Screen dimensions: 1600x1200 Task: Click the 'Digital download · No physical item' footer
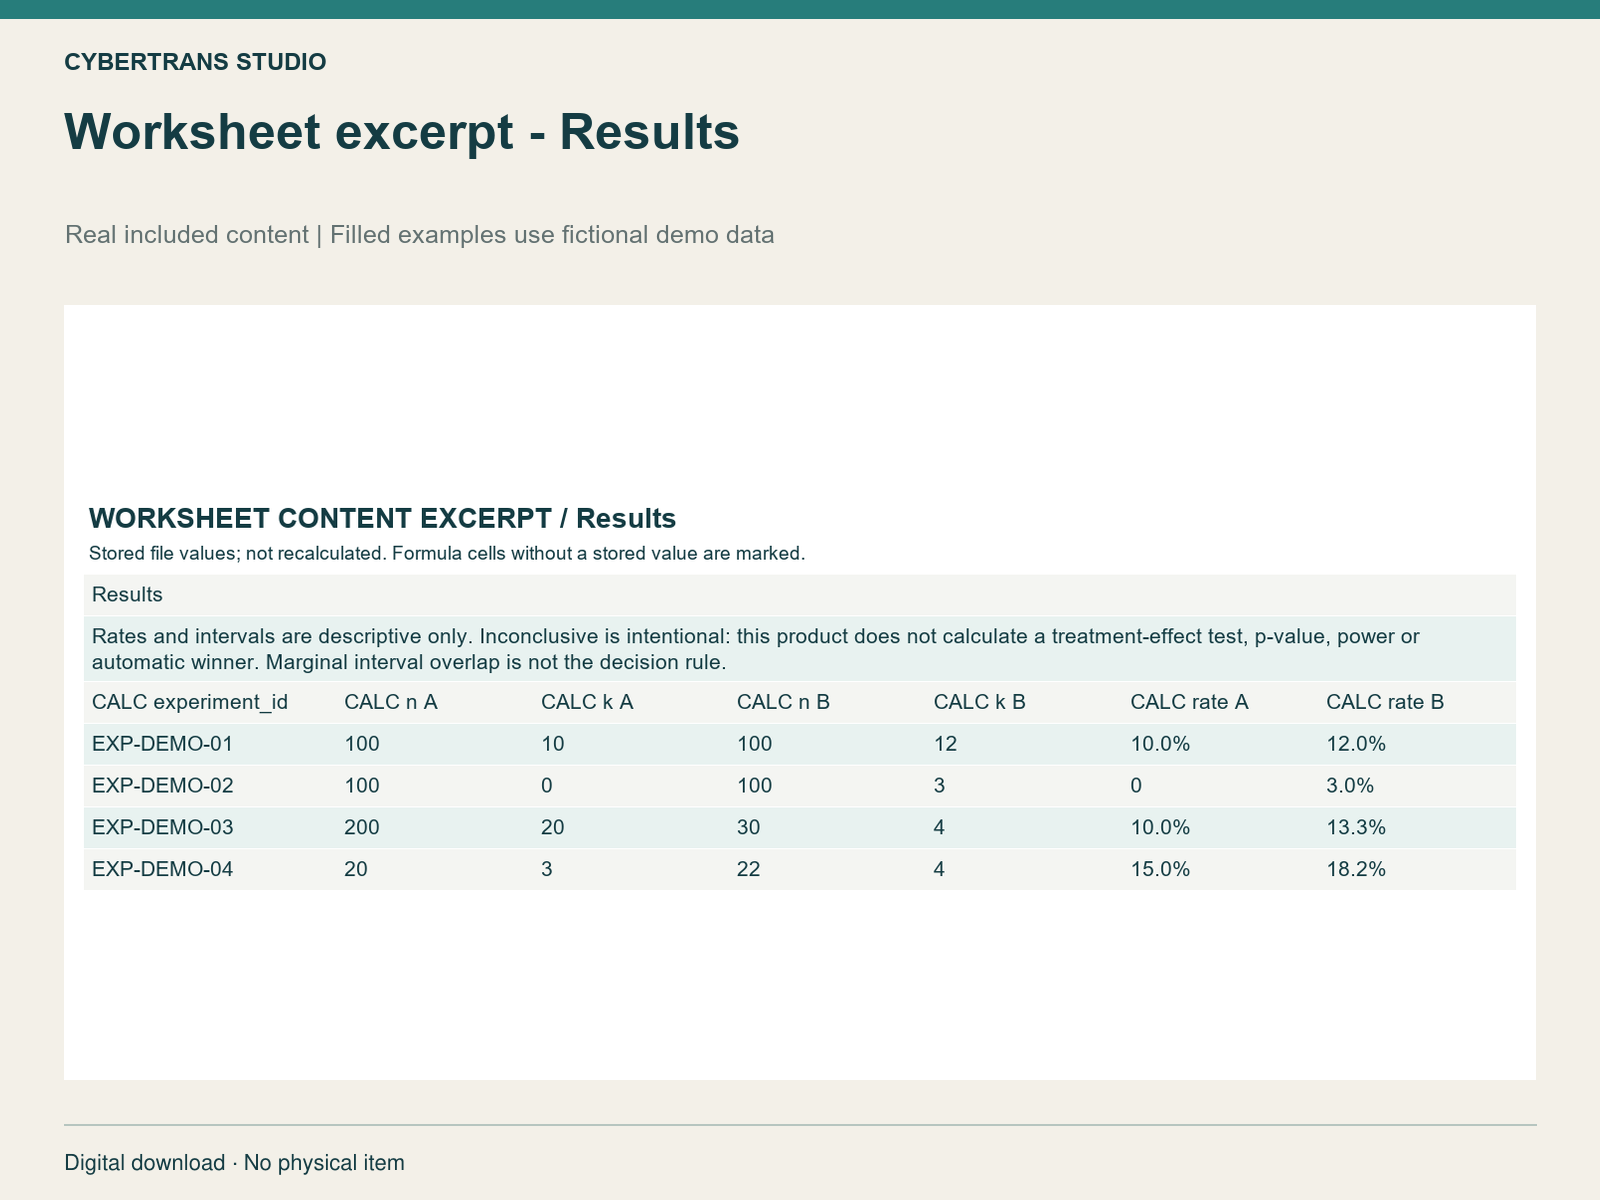[x=235, y=1163]
